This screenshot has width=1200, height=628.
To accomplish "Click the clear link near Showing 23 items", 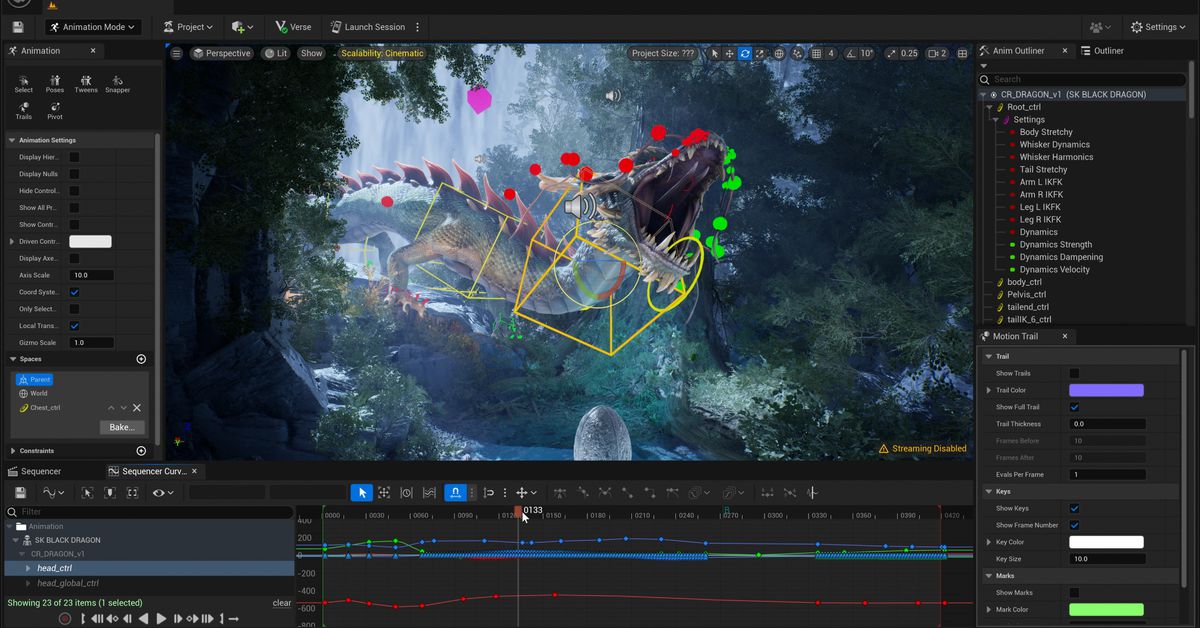I will click(x=282, y=602).
